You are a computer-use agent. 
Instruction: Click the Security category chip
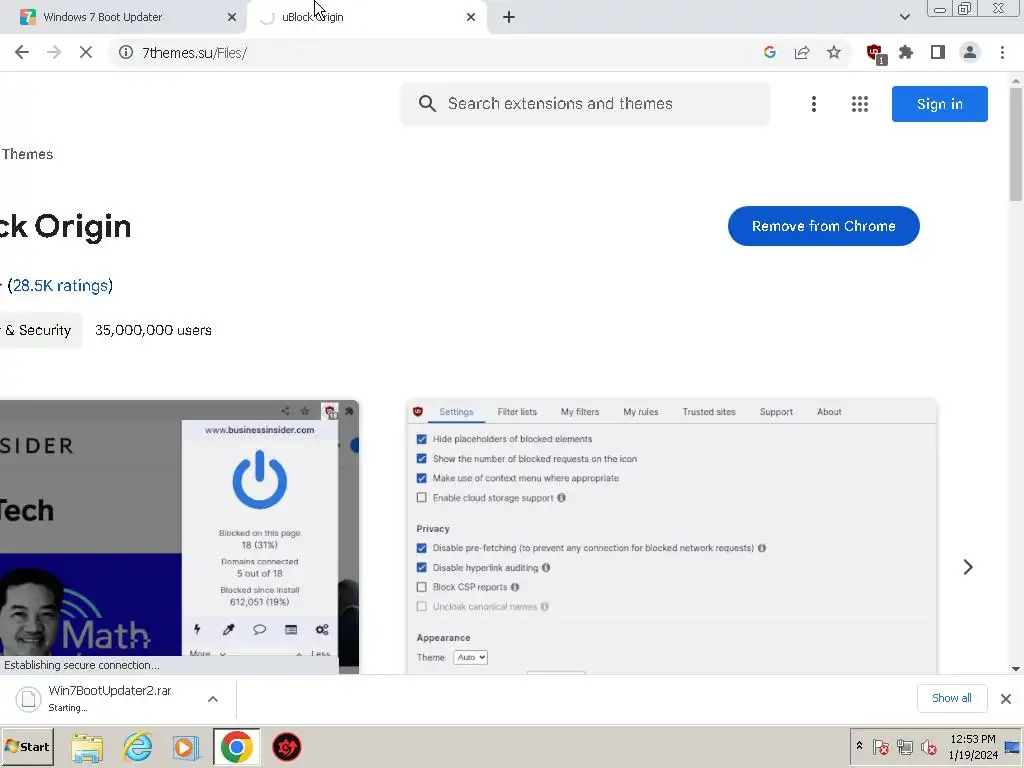tap(38, 330)
